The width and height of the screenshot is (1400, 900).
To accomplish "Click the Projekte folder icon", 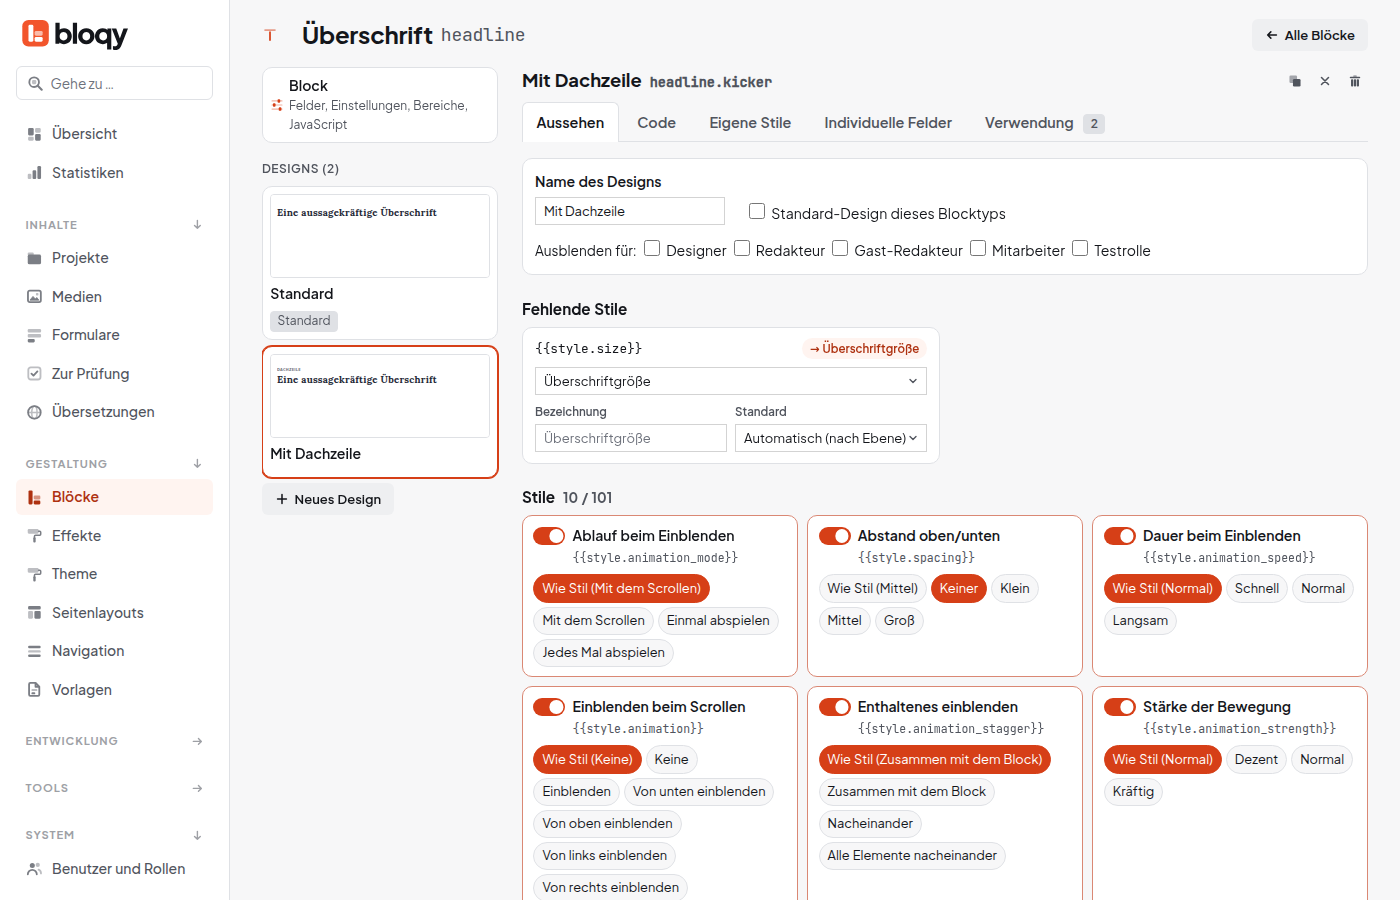I will click(34, 258).
